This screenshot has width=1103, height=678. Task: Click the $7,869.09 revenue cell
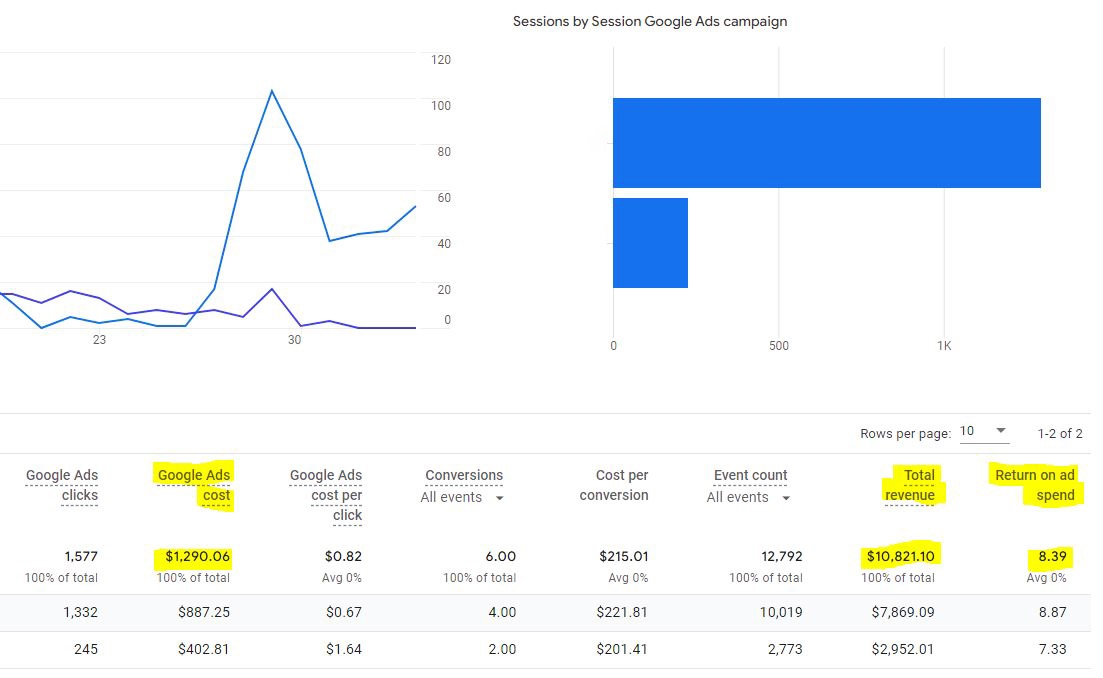click(x=902, y=613)
